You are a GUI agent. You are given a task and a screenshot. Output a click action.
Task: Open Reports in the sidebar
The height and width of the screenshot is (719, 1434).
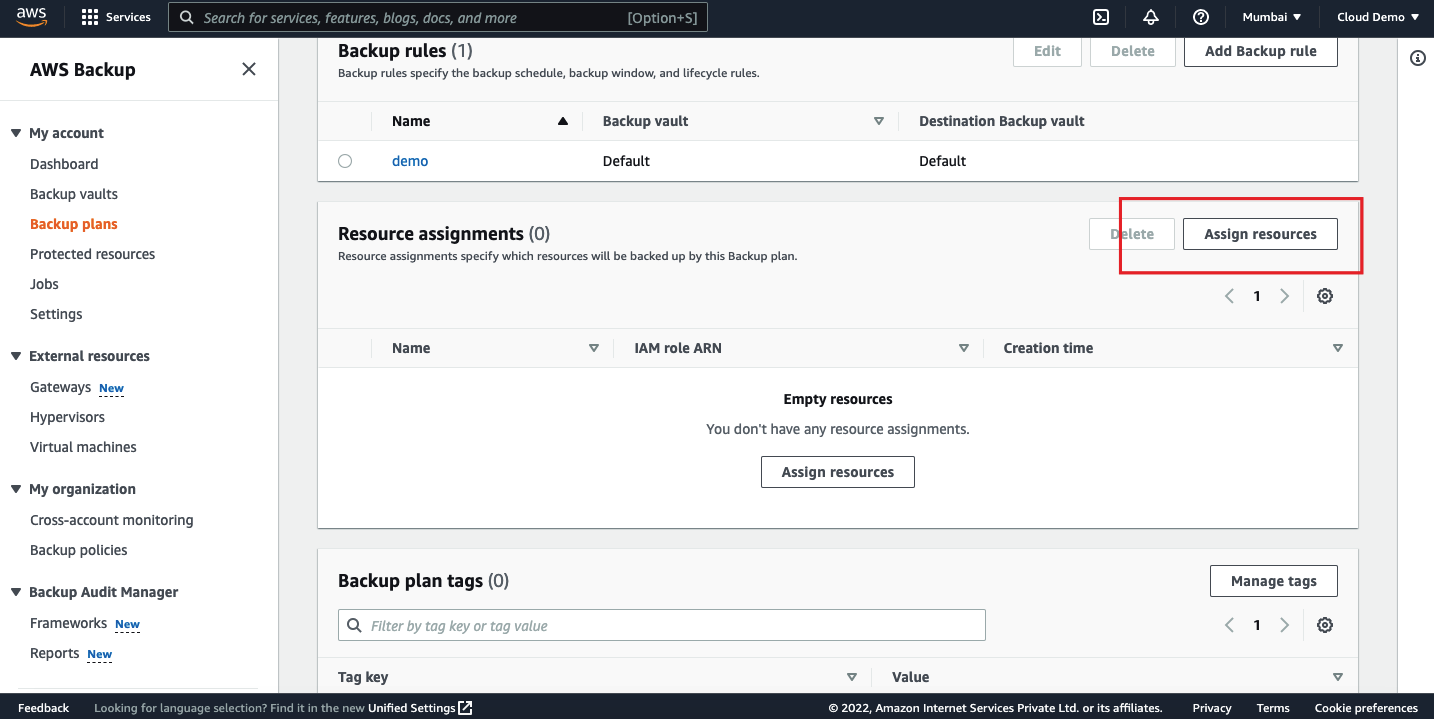coord(54,653)
